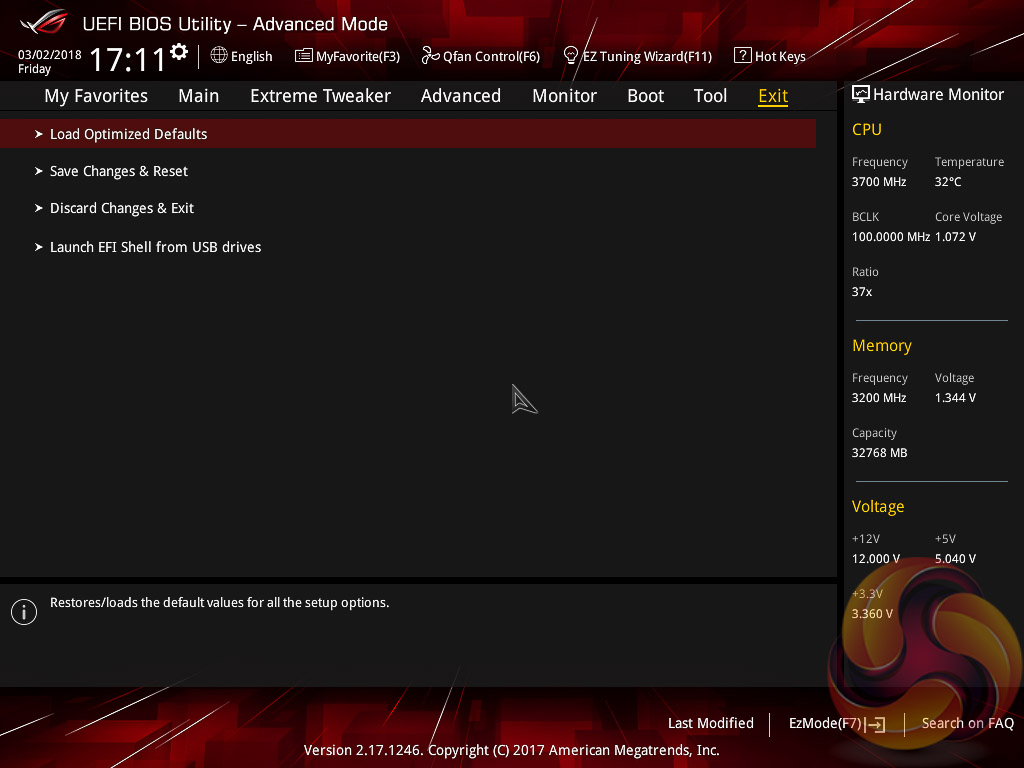Click the Hardware Monitor panel title
This screenshot has width=1024, height=768.
coord(938,94)
